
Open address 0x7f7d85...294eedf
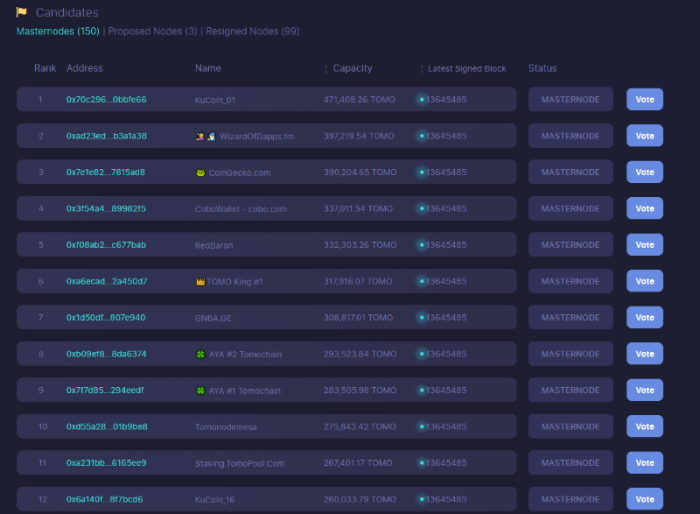(x=105, y=390)
